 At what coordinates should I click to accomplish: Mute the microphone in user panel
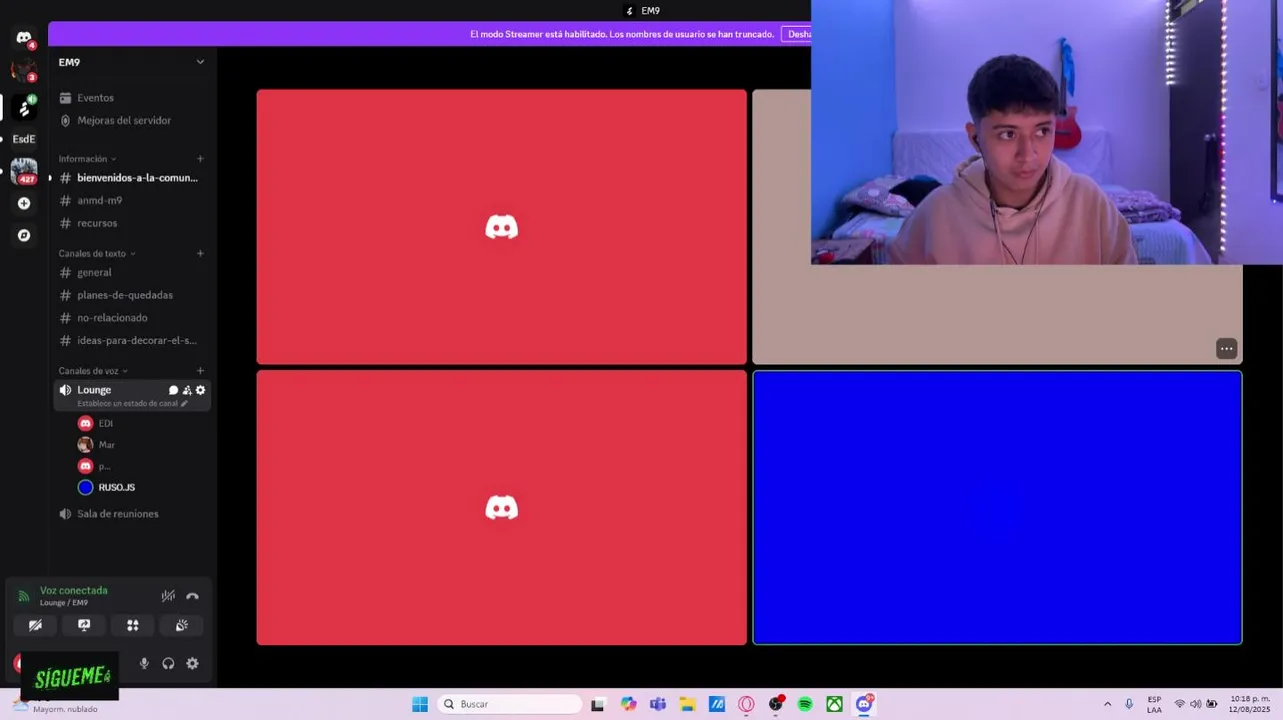pyautogui.click(x=144, y=663)
